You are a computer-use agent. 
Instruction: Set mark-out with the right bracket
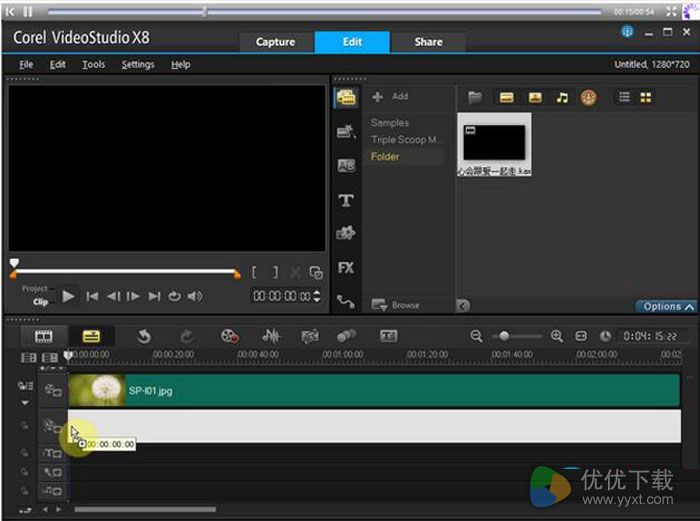(x=275, y=272)
